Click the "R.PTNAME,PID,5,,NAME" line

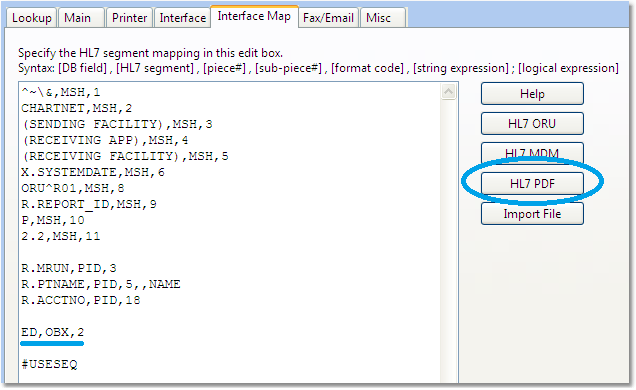101,284
